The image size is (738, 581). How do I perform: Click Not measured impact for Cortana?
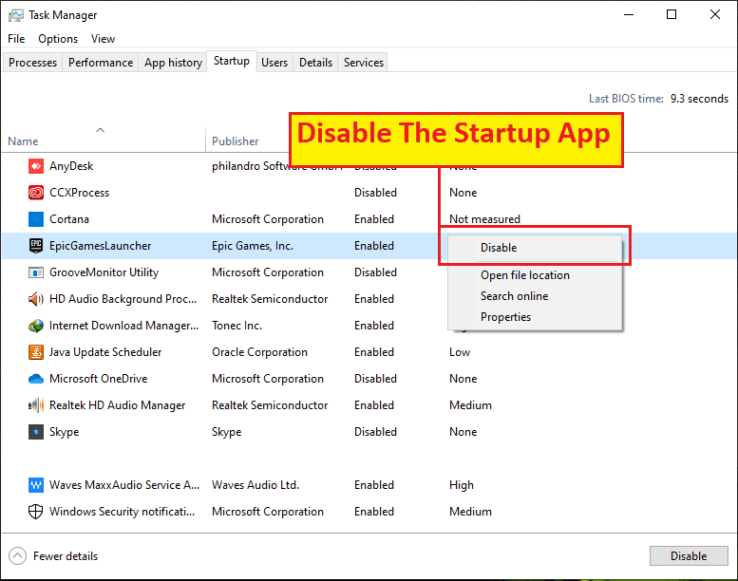[x=485, y=219]
